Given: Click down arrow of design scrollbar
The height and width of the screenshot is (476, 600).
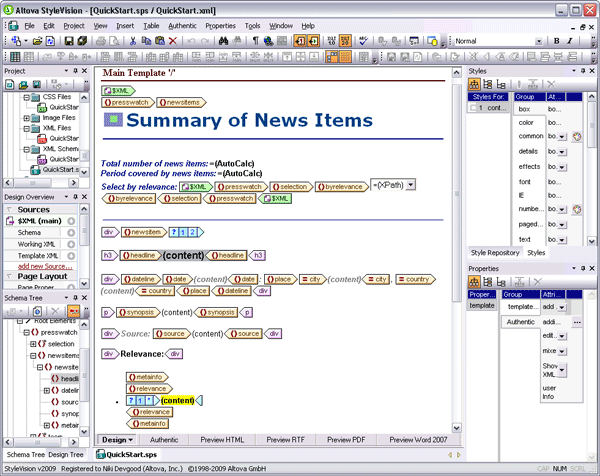Looking at the screenshot, I should click(x=457, y=428).
